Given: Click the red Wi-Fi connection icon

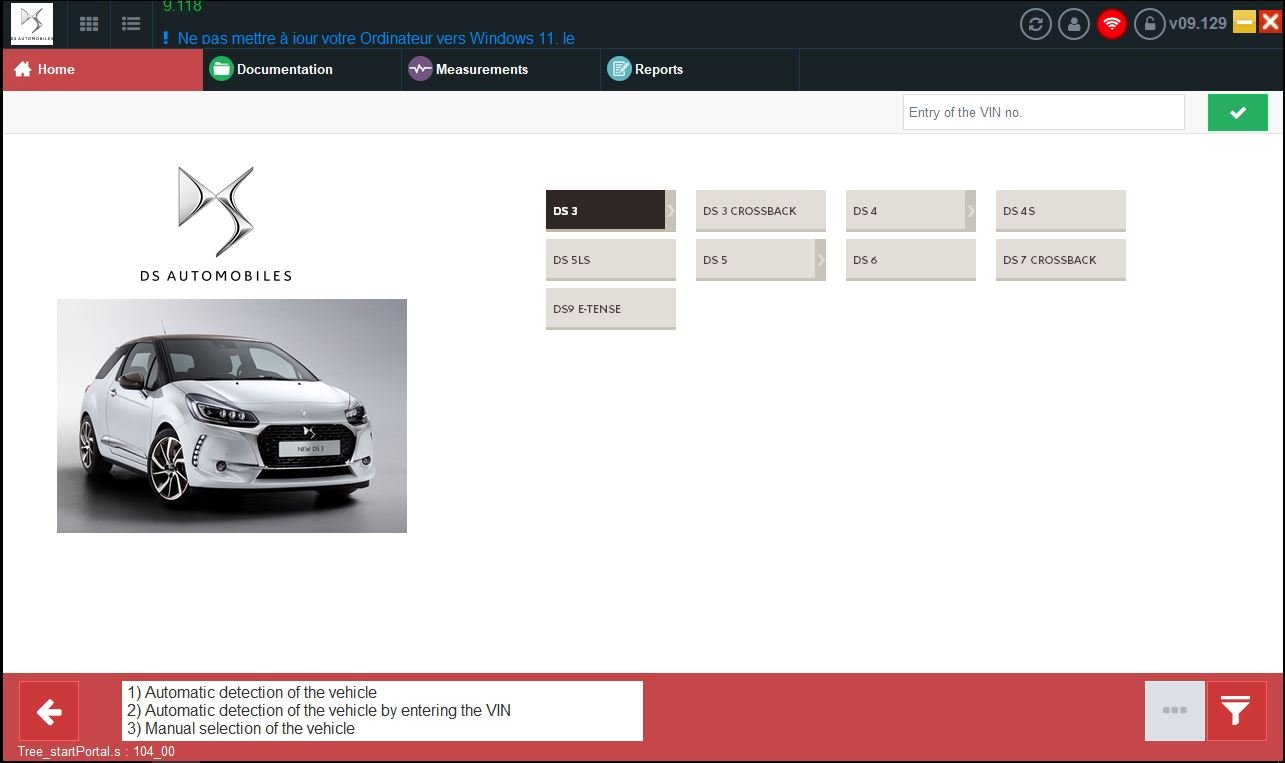Looking at the screenshot, I should click(x=1111, y=24).
